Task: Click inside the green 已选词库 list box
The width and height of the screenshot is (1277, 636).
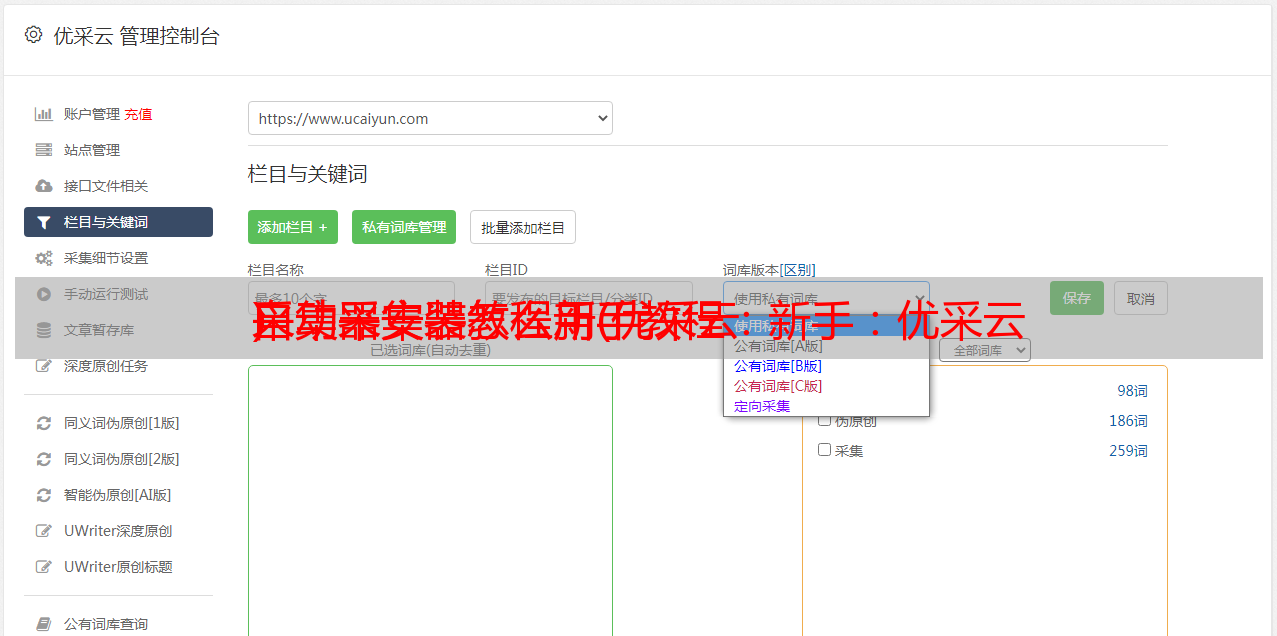Action: coord(430,500)
